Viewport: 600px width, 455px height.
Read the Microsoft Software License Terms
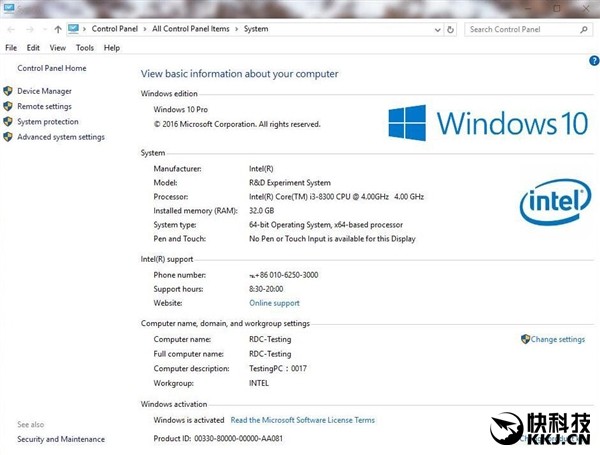pyautogui.click(x=303, y=420)
